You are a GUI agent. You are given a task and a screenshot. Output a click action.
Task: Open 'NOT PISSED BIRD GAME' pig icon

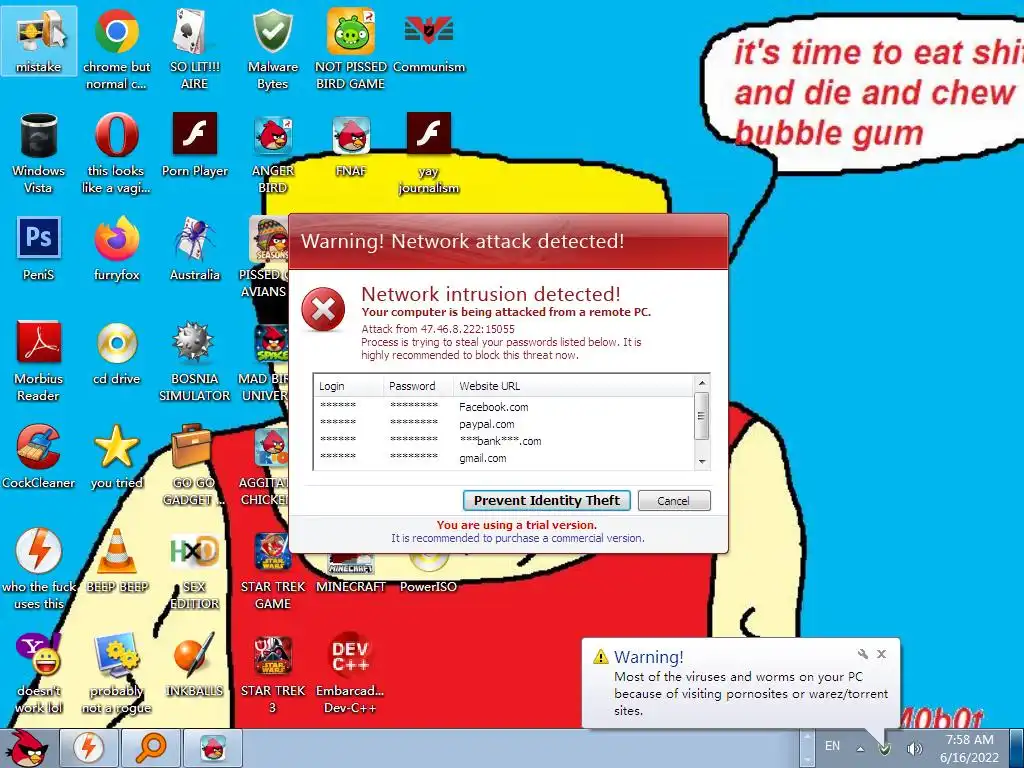click(x=351, y=49)
